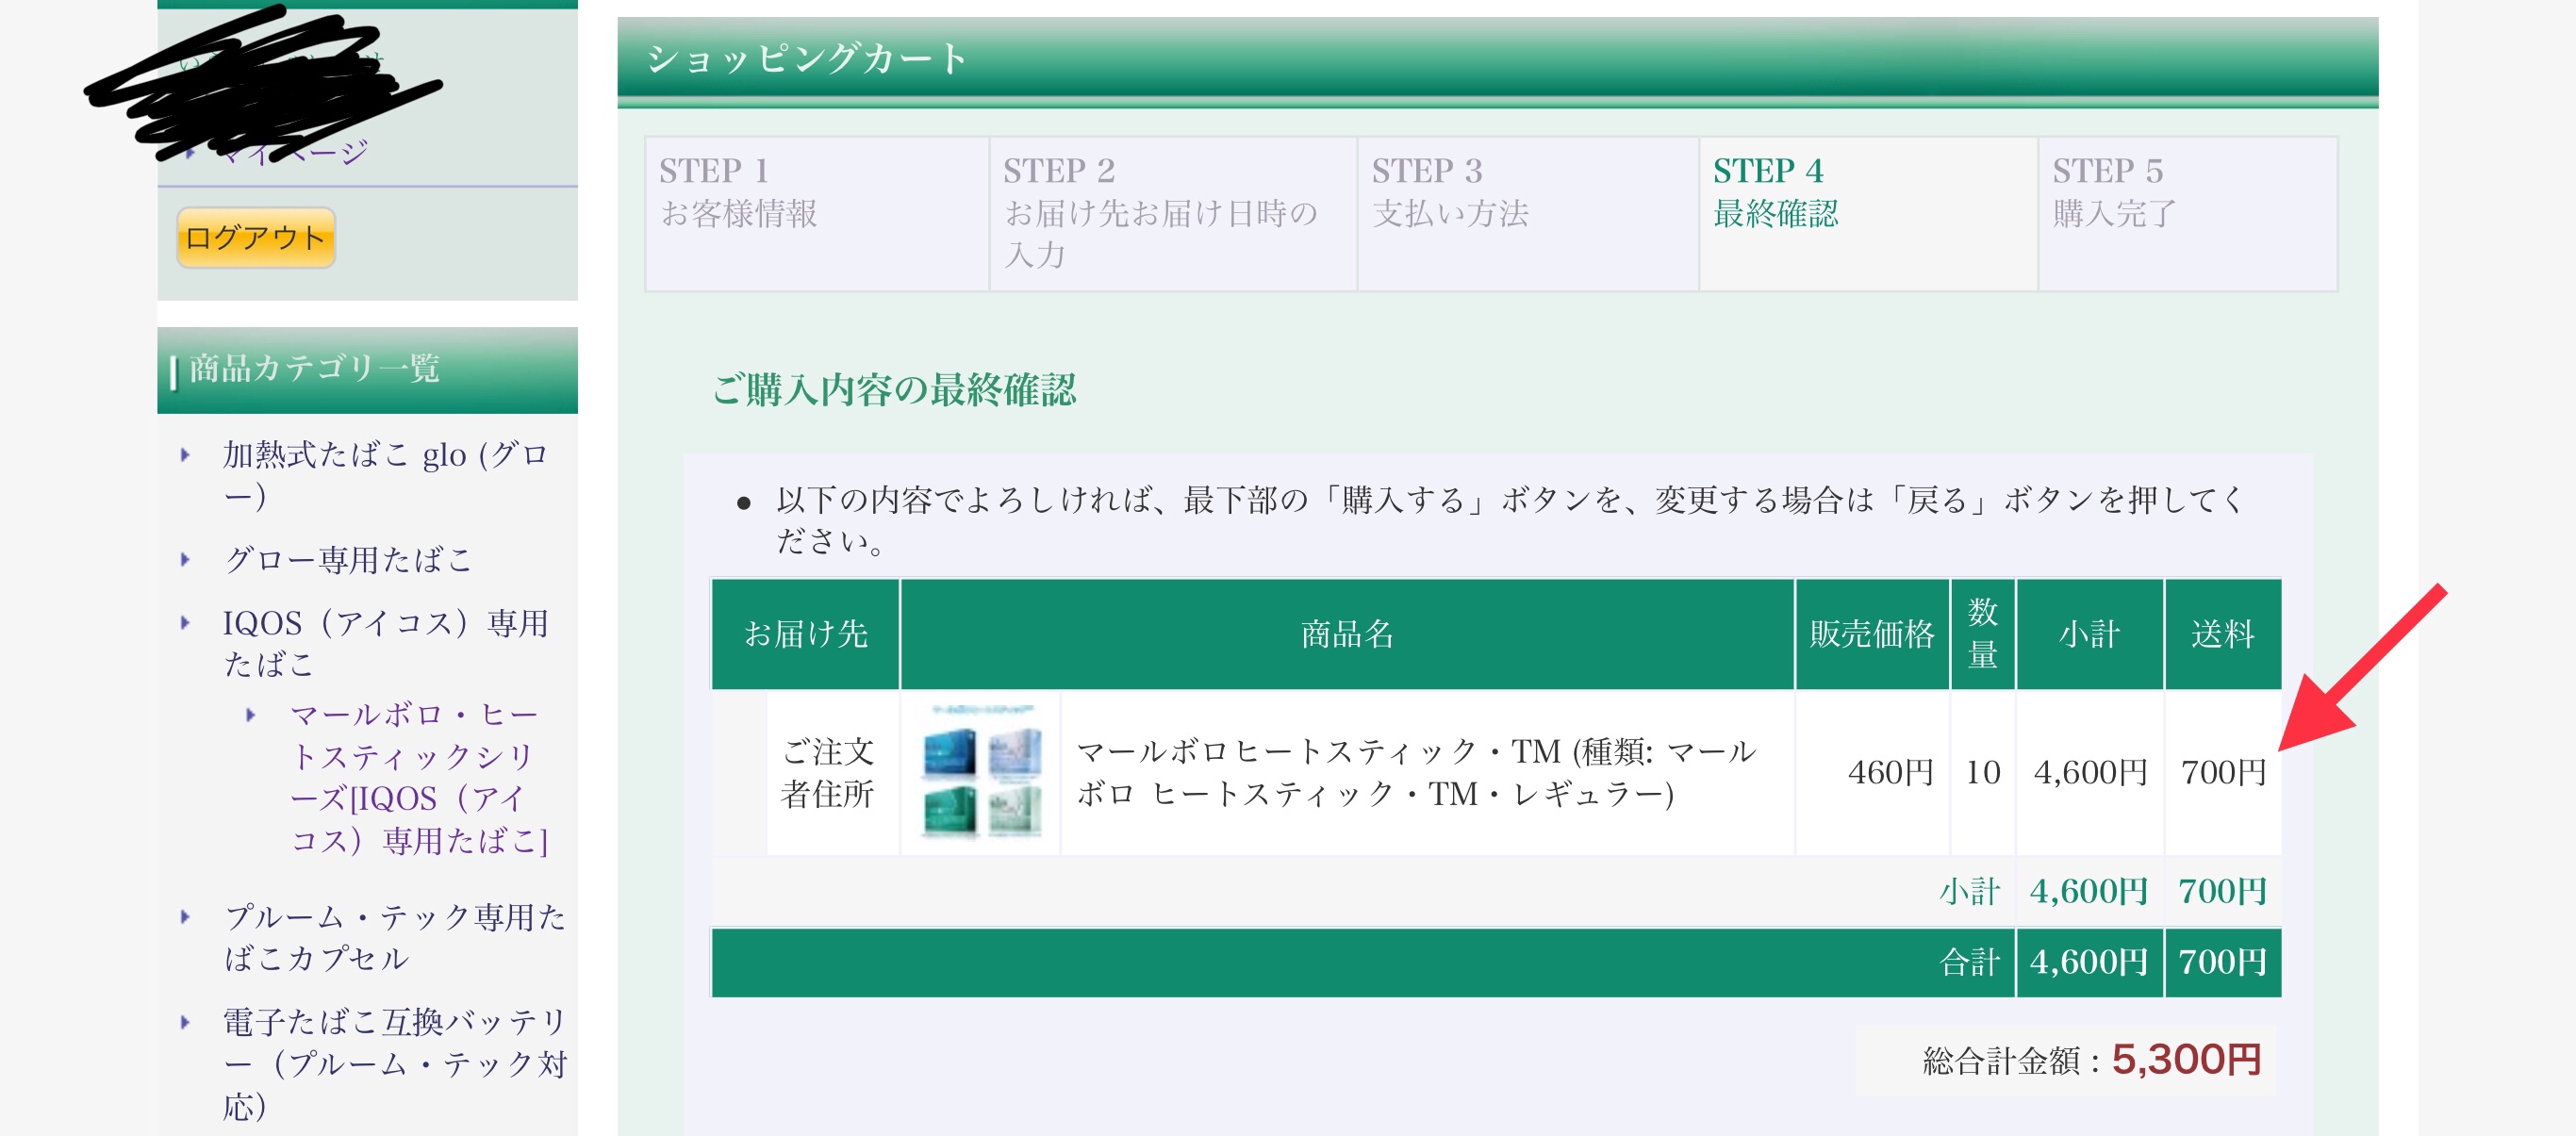Open IQOS（アイコス）専用たばこ category
The height and width of the screenshot is (1136, 2576).
tap(385, 643)
